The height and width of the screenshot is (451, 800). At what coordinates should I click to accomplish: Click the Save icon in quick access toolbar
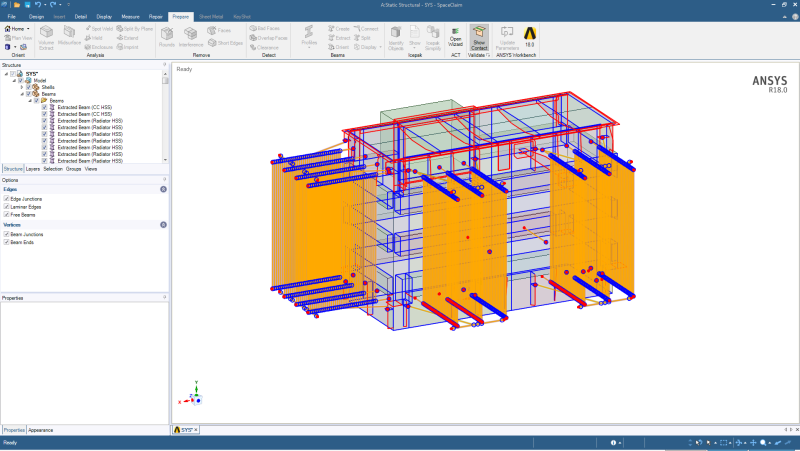[27, 5]
